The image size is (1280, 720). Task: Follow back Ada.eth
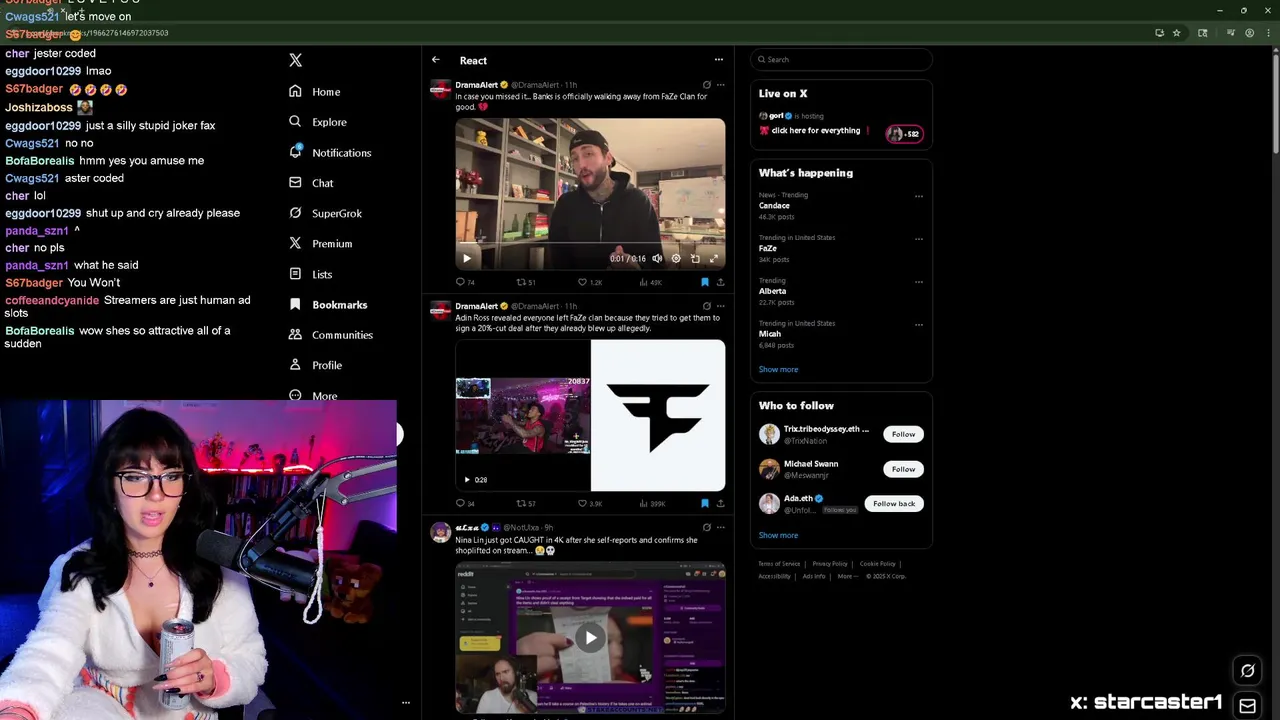pos(894,504)
